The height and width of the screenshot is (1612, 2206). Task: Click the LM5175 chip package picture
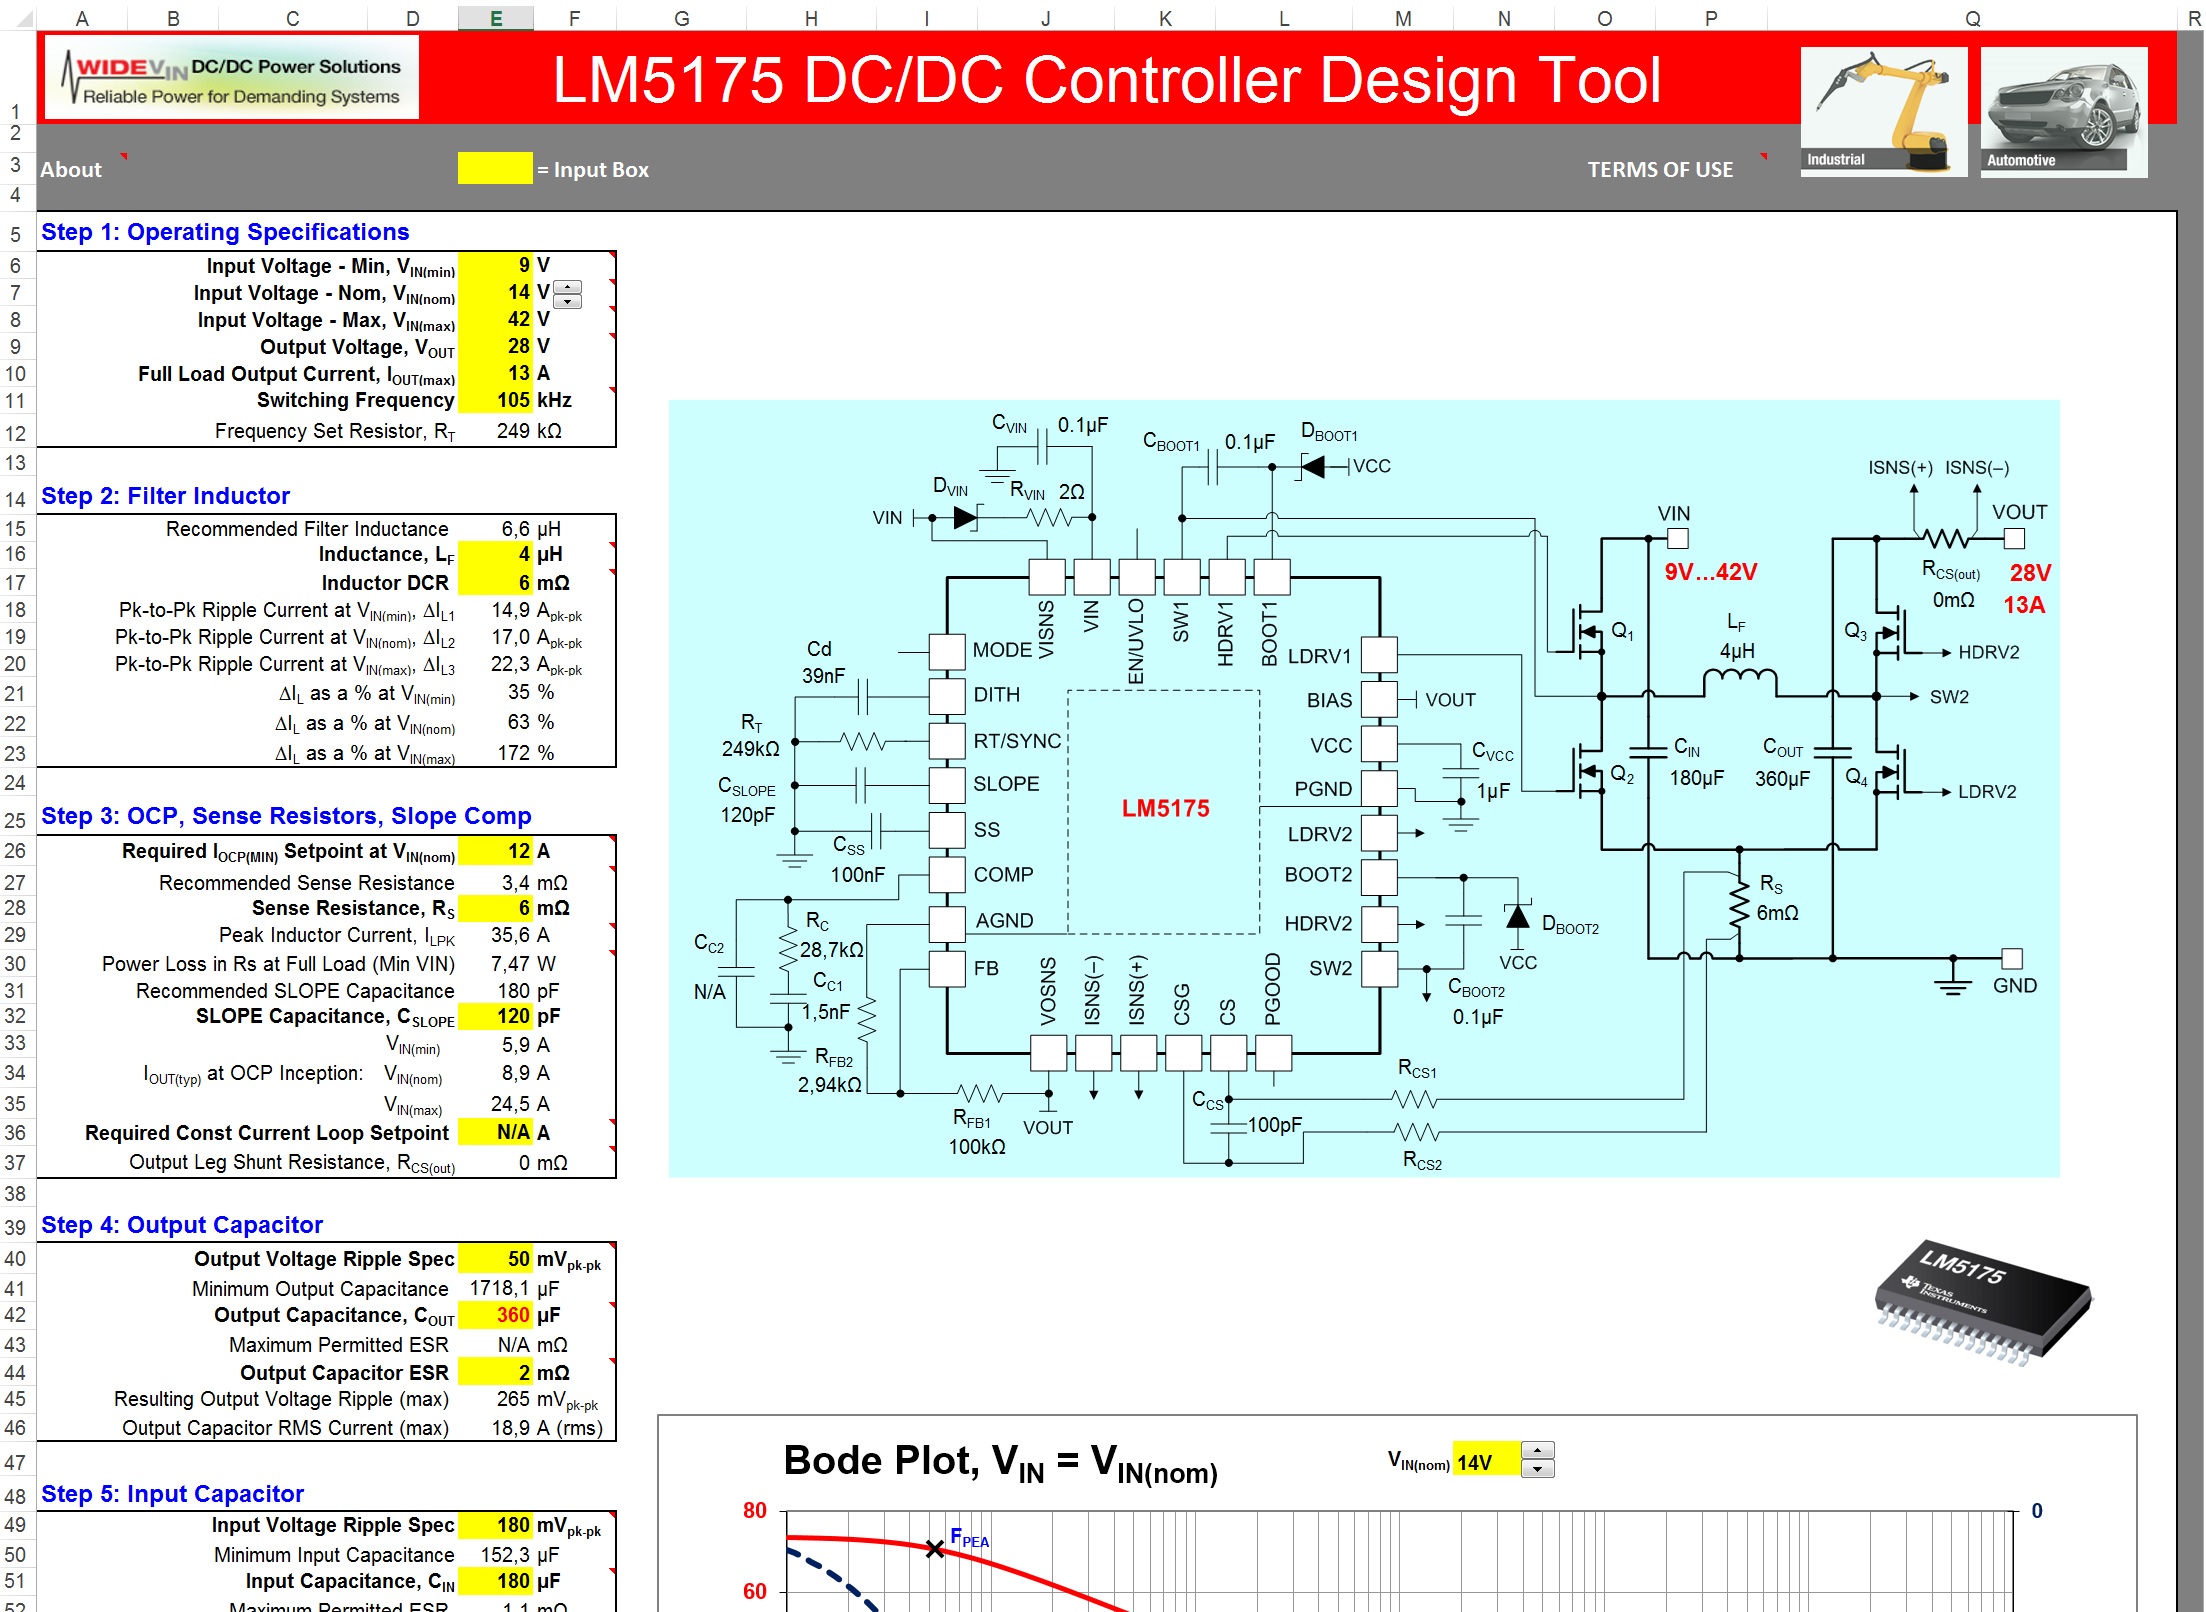tap(1983, 1303)
